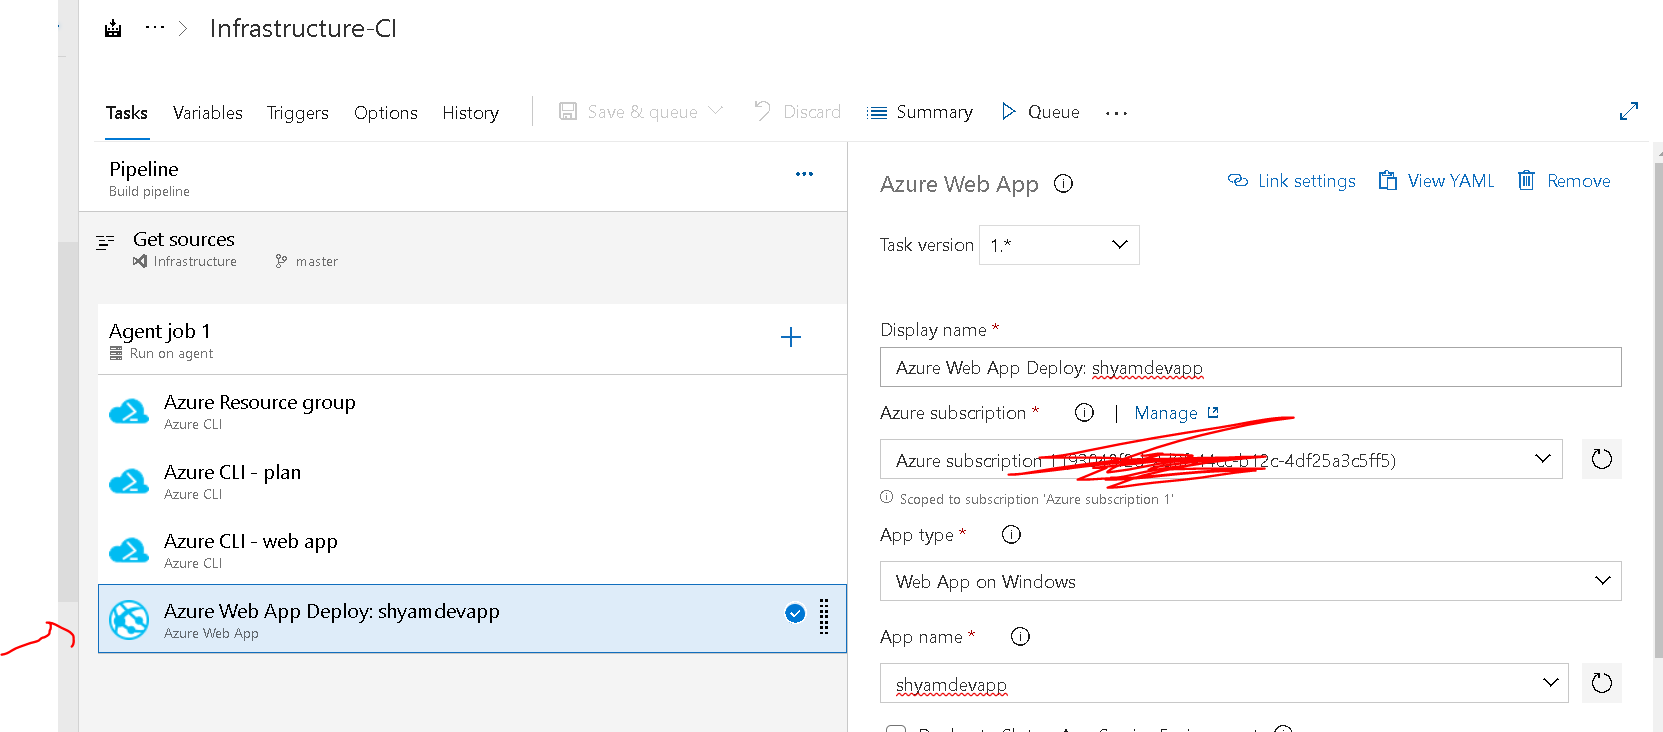Switch to the Tasks tab

click(127, 113)
